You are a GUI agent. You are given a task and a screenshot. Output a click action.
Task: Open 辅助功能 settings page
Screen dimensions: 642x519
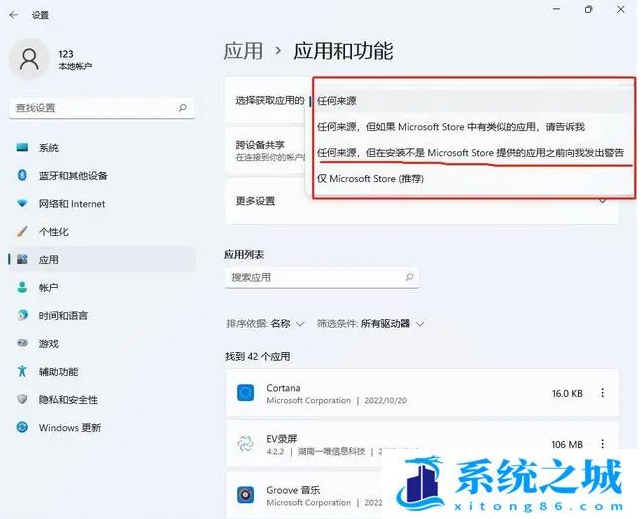click(x=102, y=371)
